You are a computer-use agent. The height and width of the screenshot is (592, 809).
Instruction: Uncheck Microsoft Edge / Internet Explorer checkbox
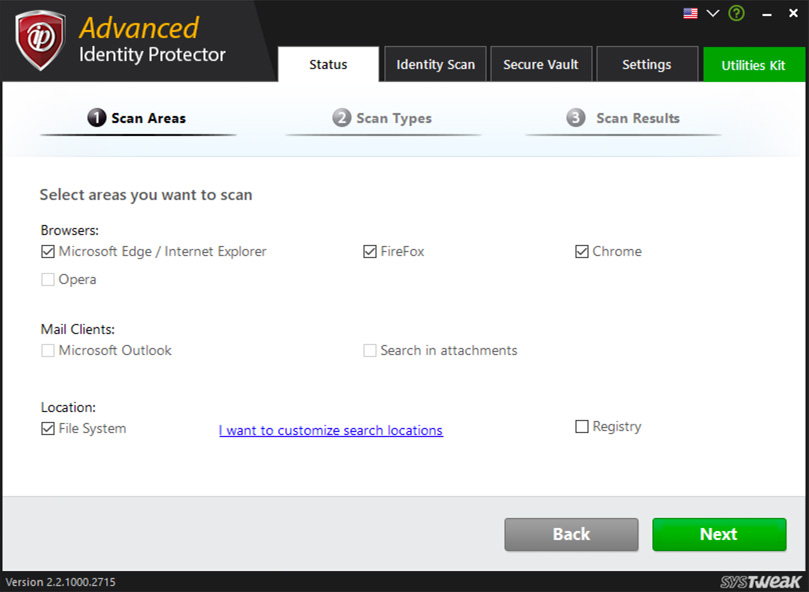click(x=47, y=251)
